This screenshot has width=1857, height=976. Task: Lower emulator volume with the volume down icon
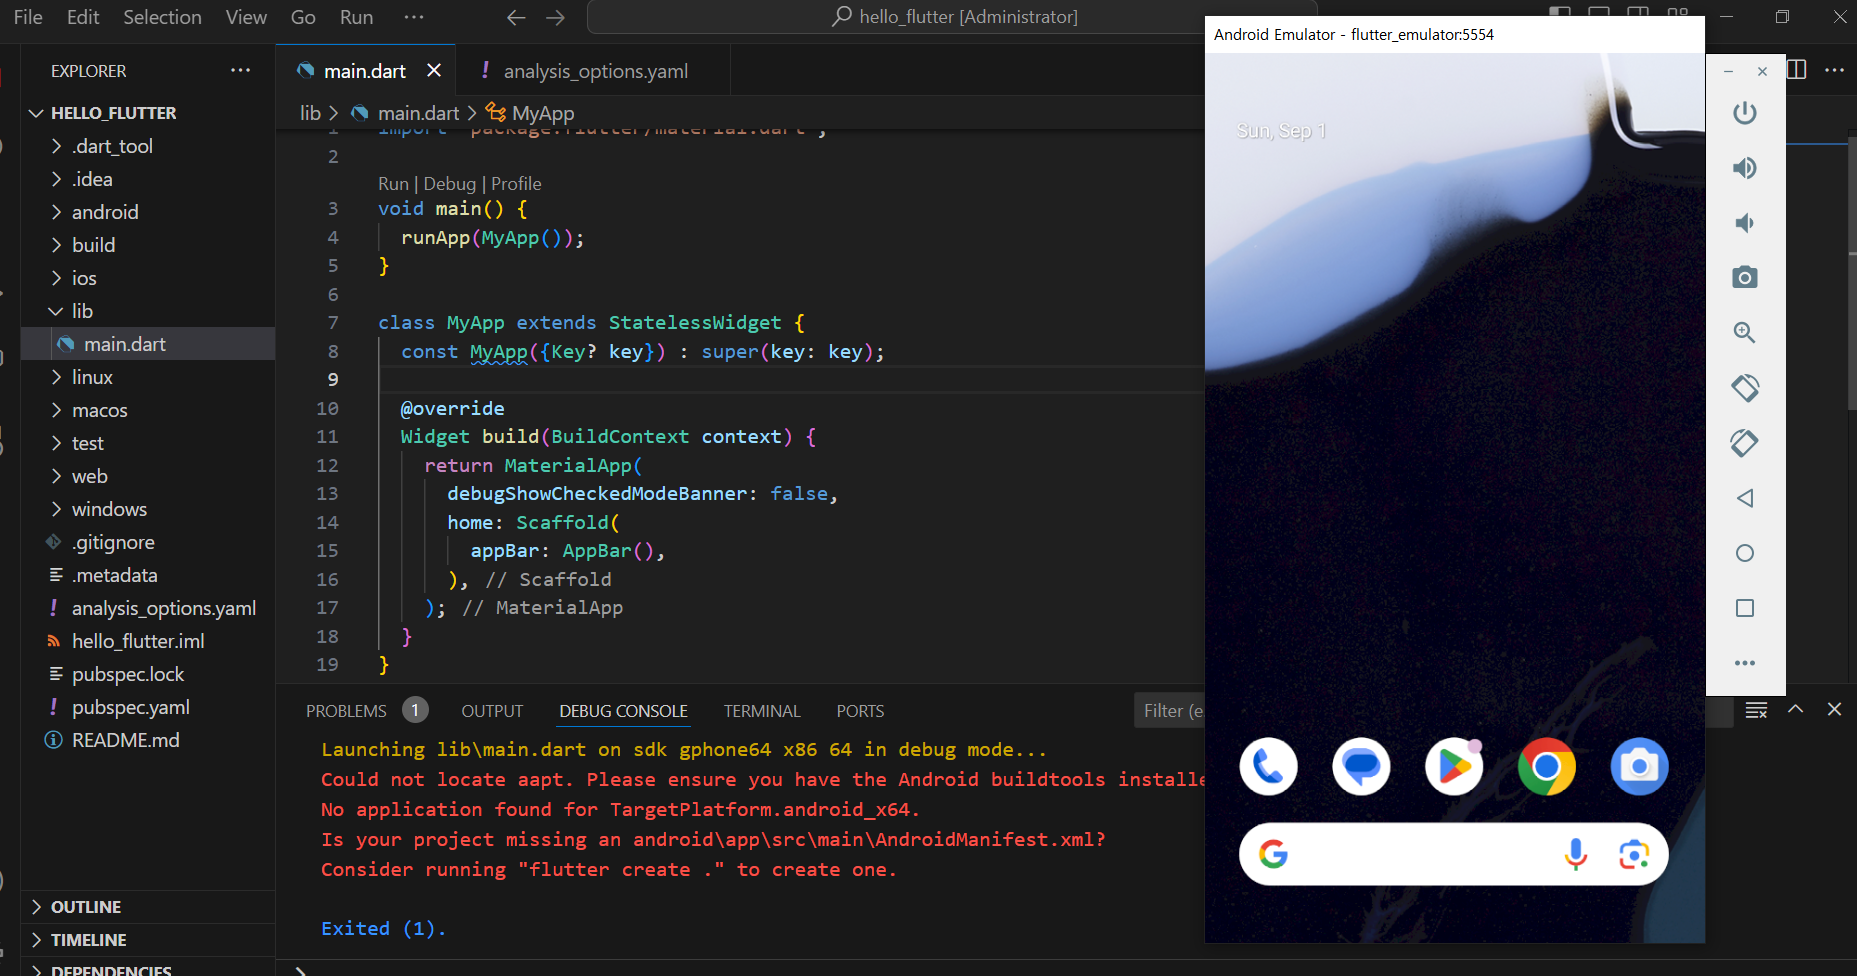(x=1745, y=223)
